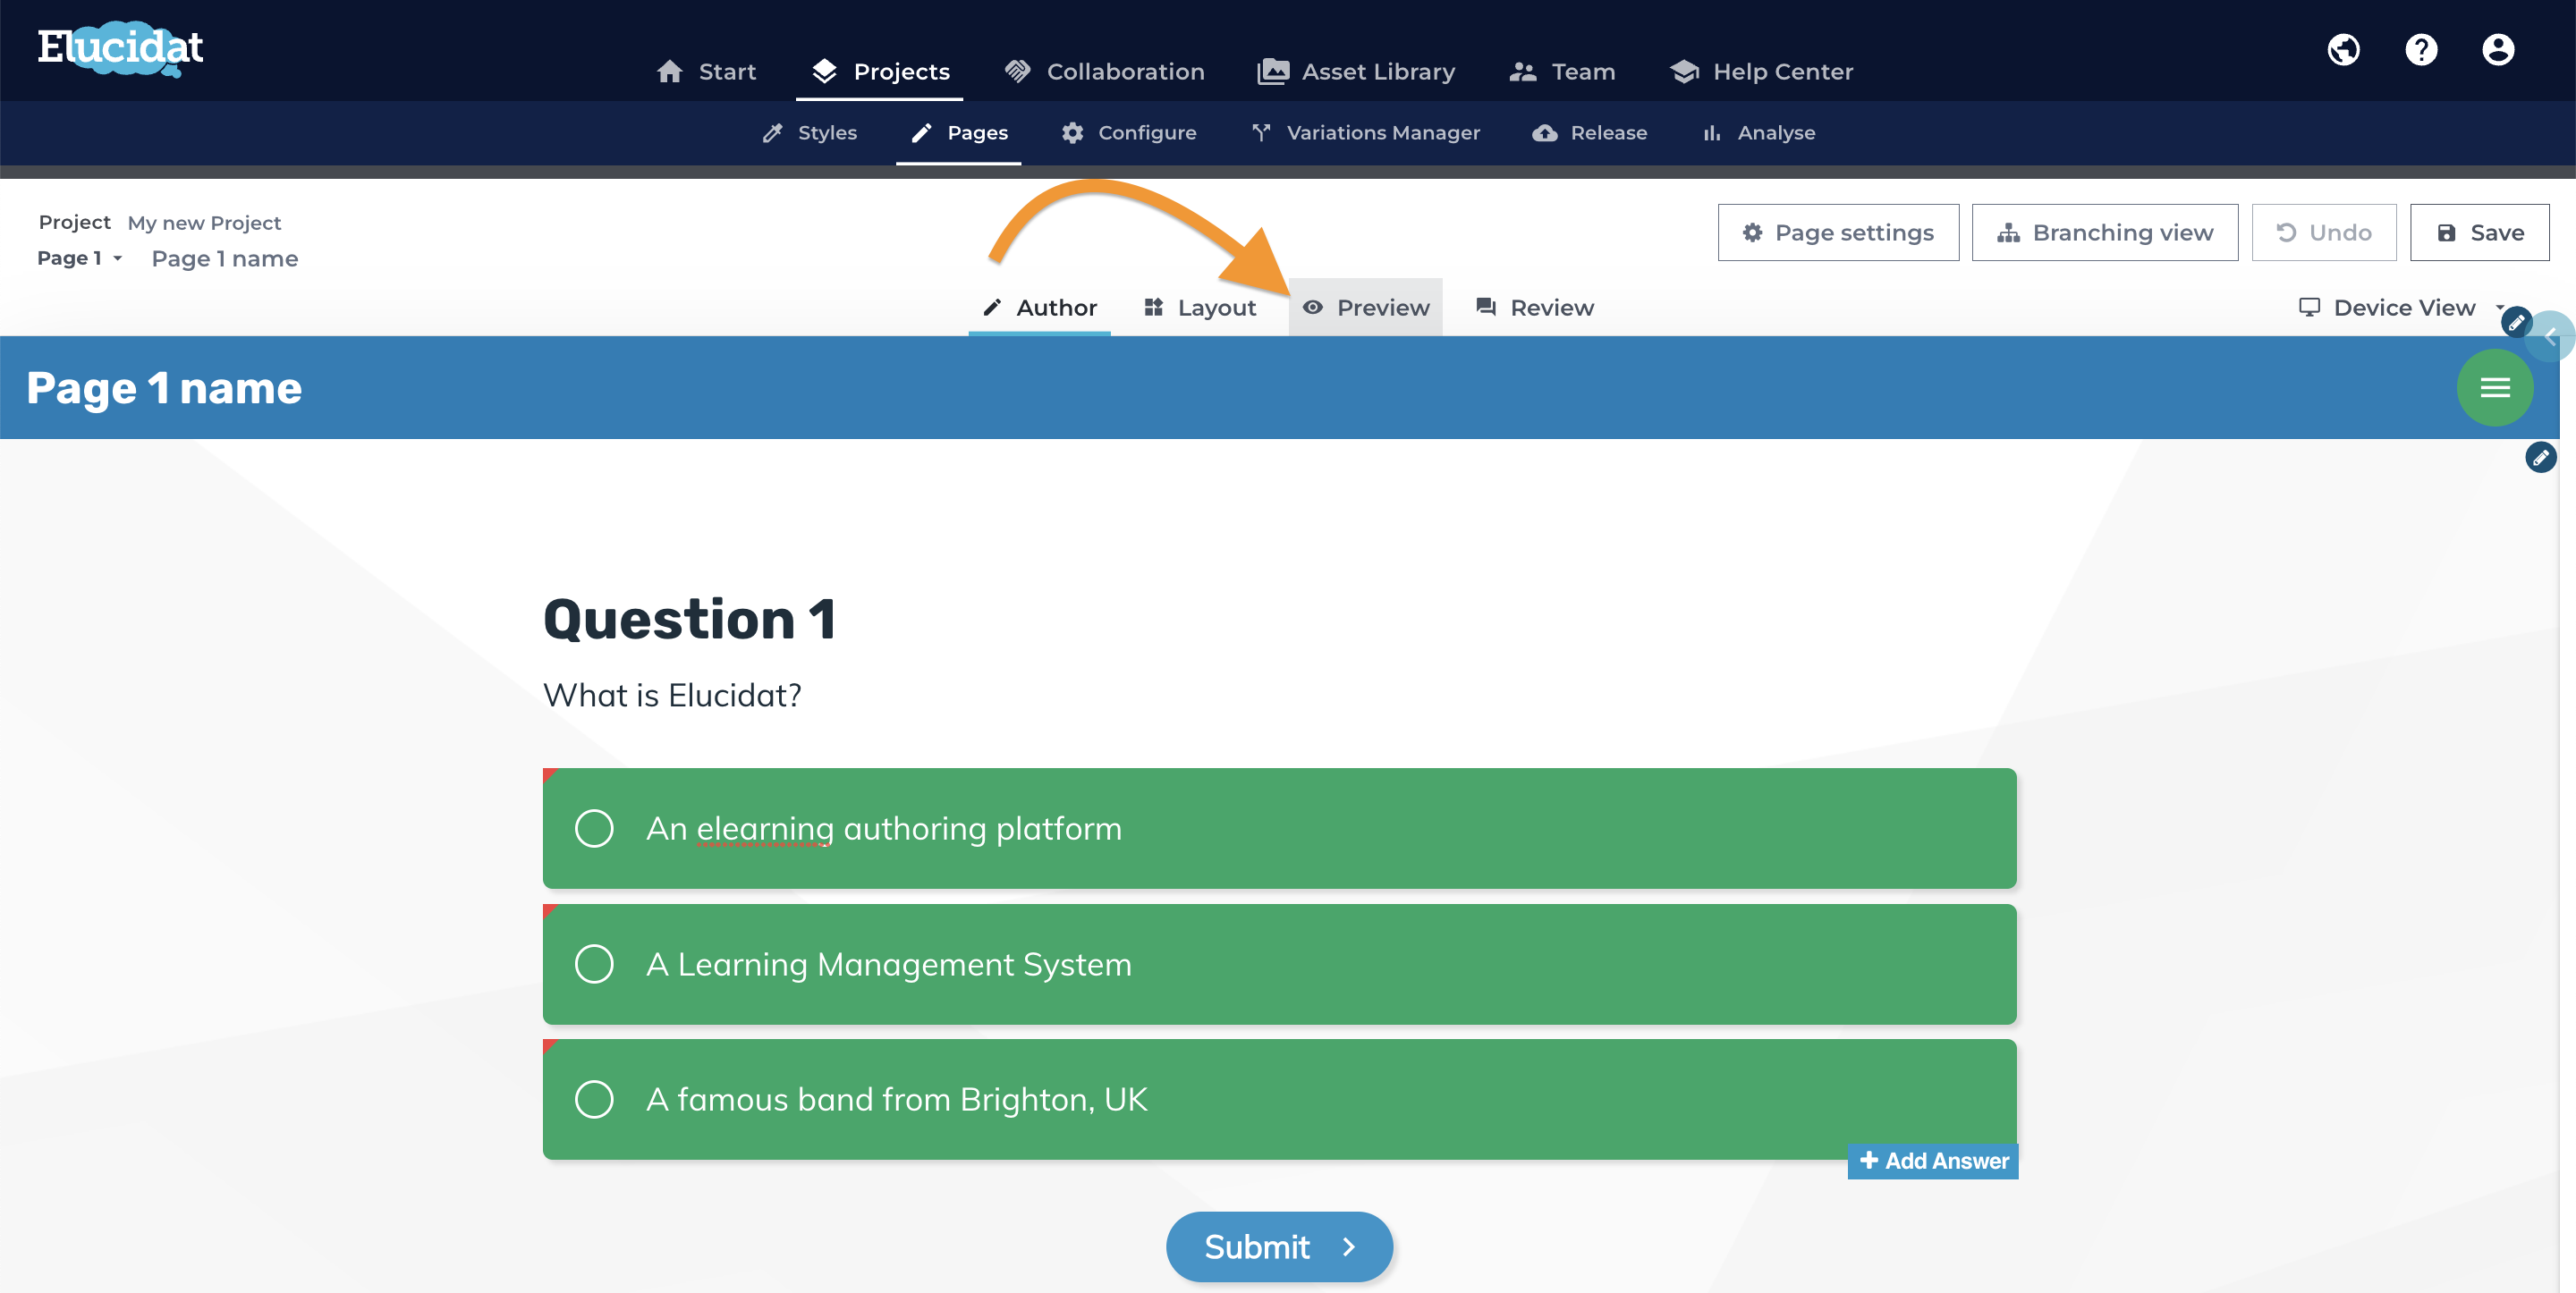Click the Undo button
2576x1293 pixels.
coord(2323,232)
